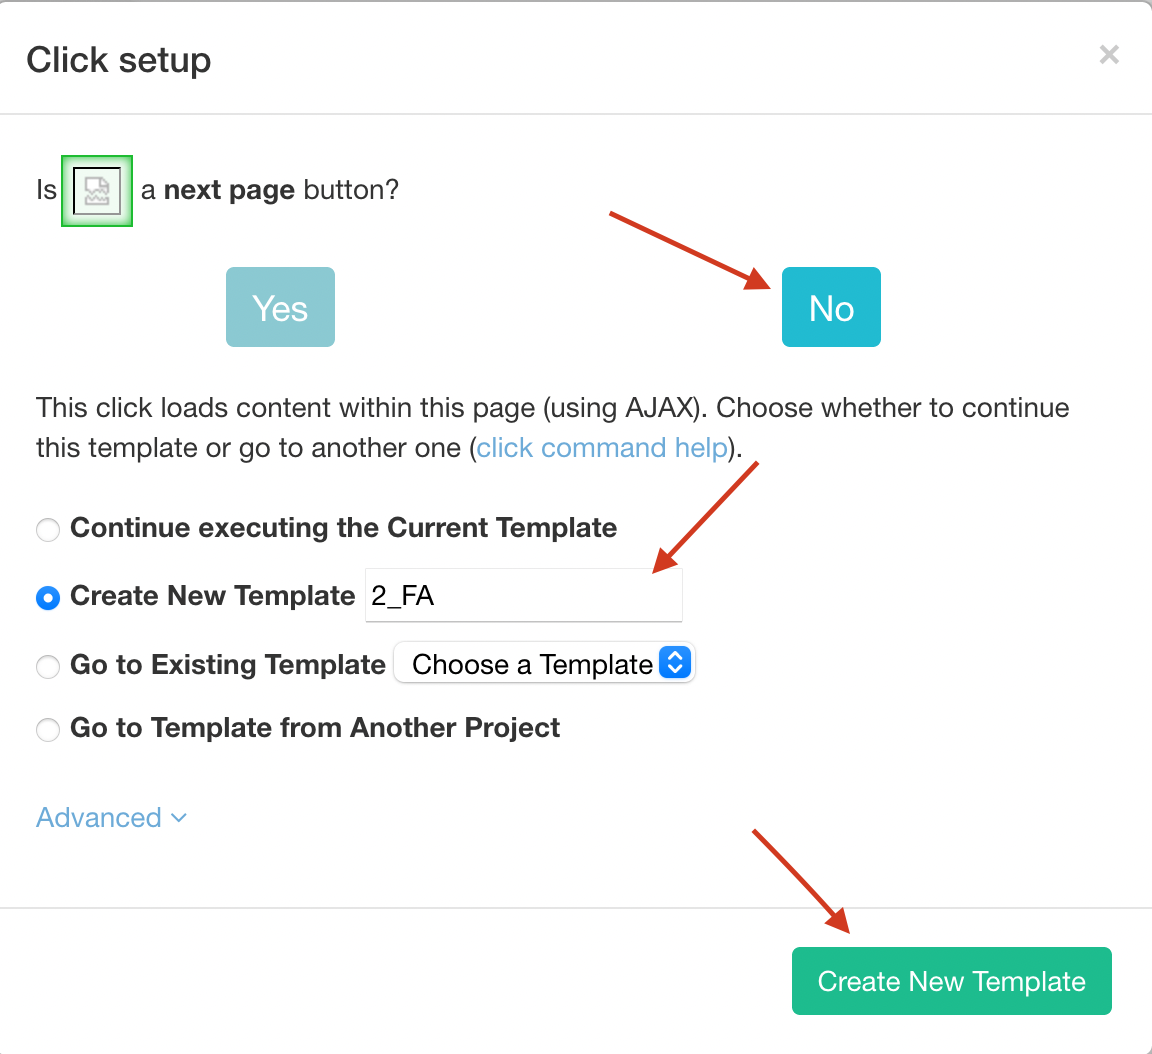
Task: Click the bold "next page" text label
Action: (230, 190)
